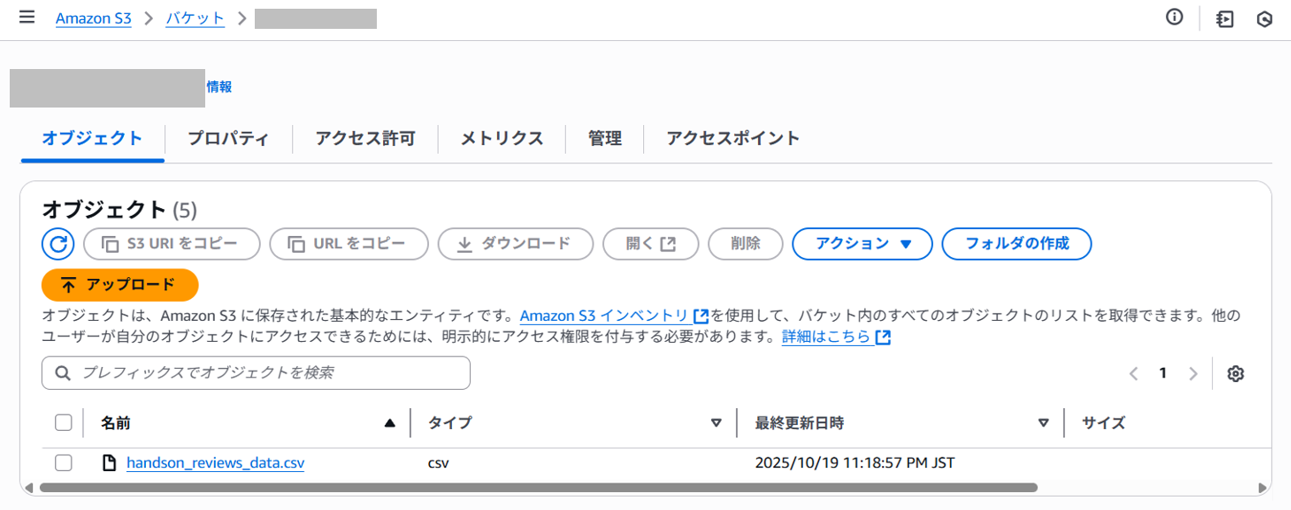Expand the アクション dropdown
The height and width of the screenshot is (510, 1291).
point(862,243)
